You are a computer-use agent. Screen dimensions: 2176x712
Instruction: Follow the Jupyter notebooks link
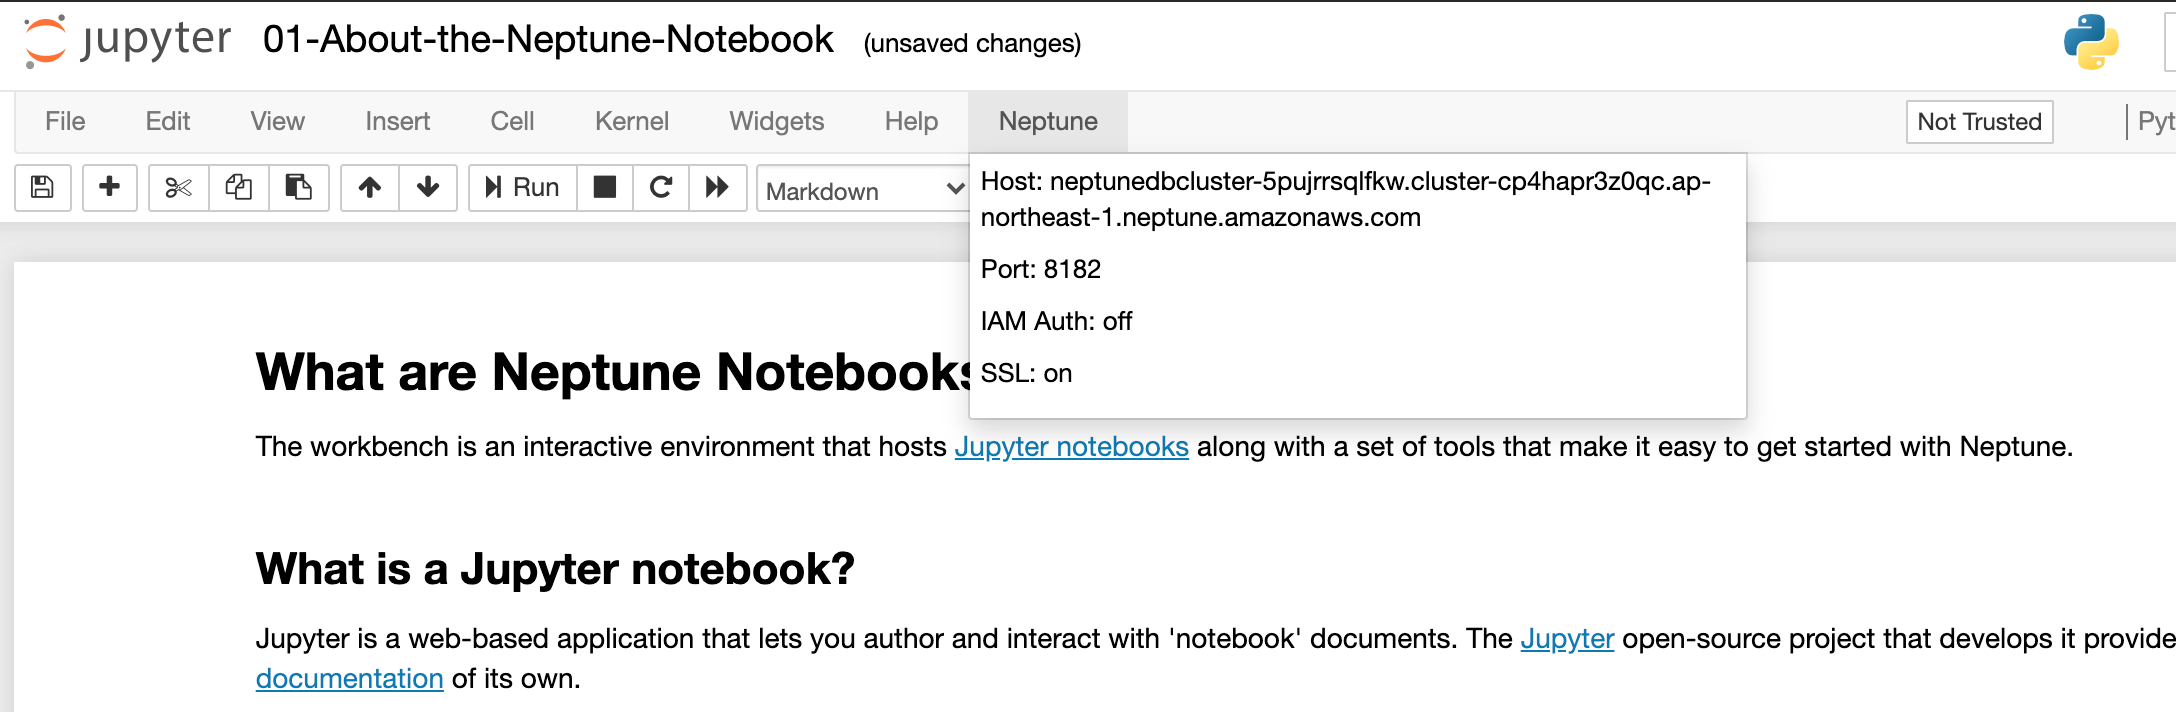tap(1071, 446)
